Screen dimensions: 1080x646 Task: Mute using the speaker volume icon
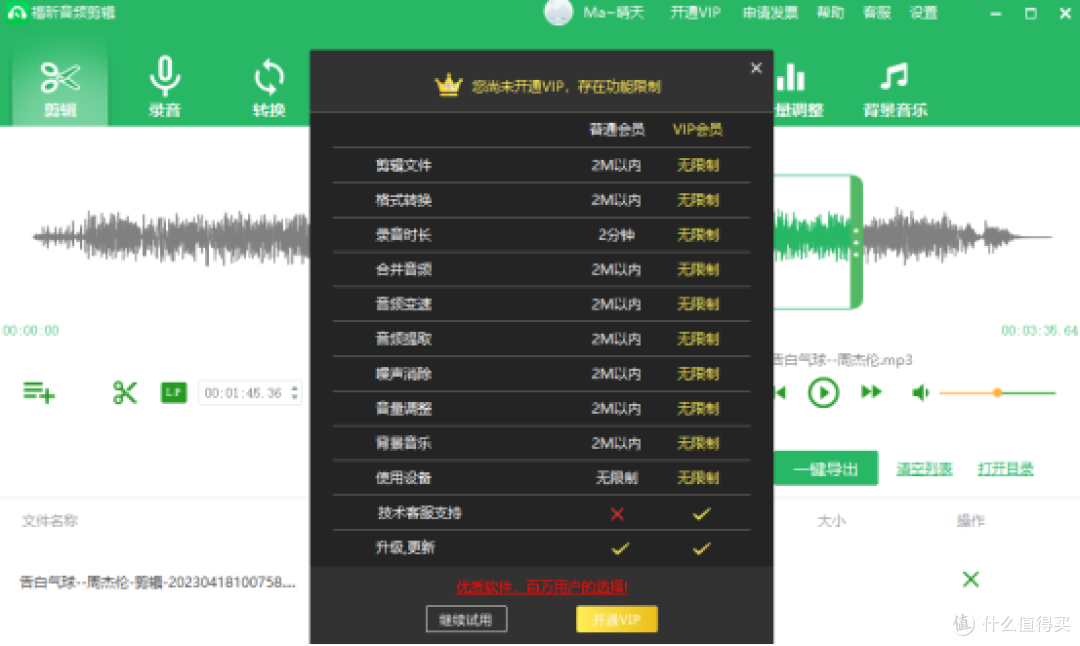click(x=920, y=393)
